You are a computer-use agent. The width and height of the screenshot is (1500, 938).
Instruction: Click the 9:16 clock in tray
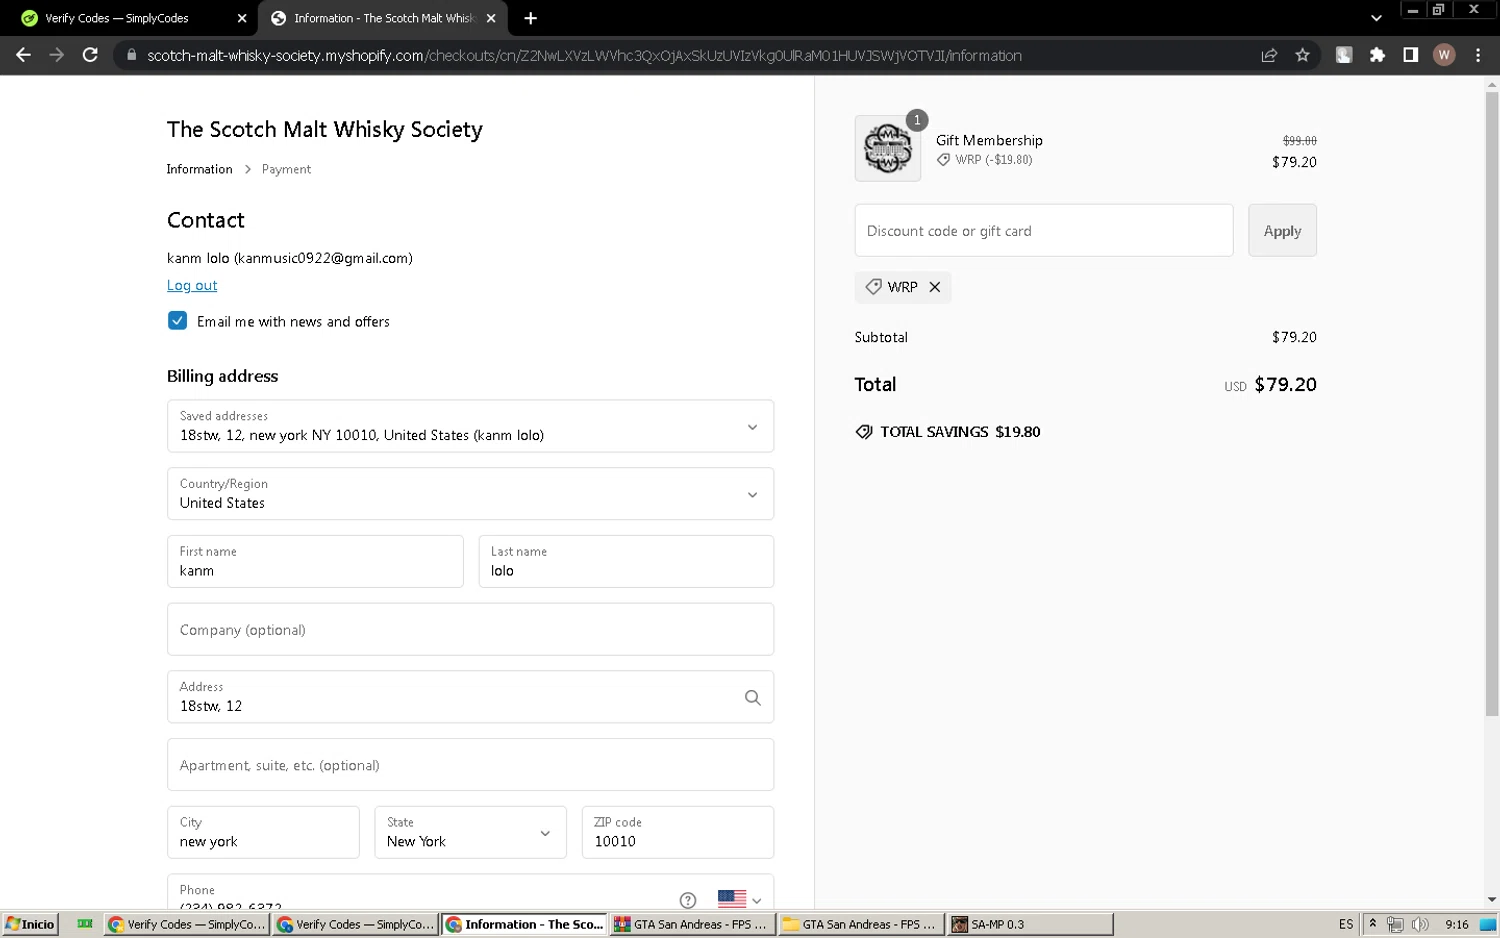[x=1456, y=924]
